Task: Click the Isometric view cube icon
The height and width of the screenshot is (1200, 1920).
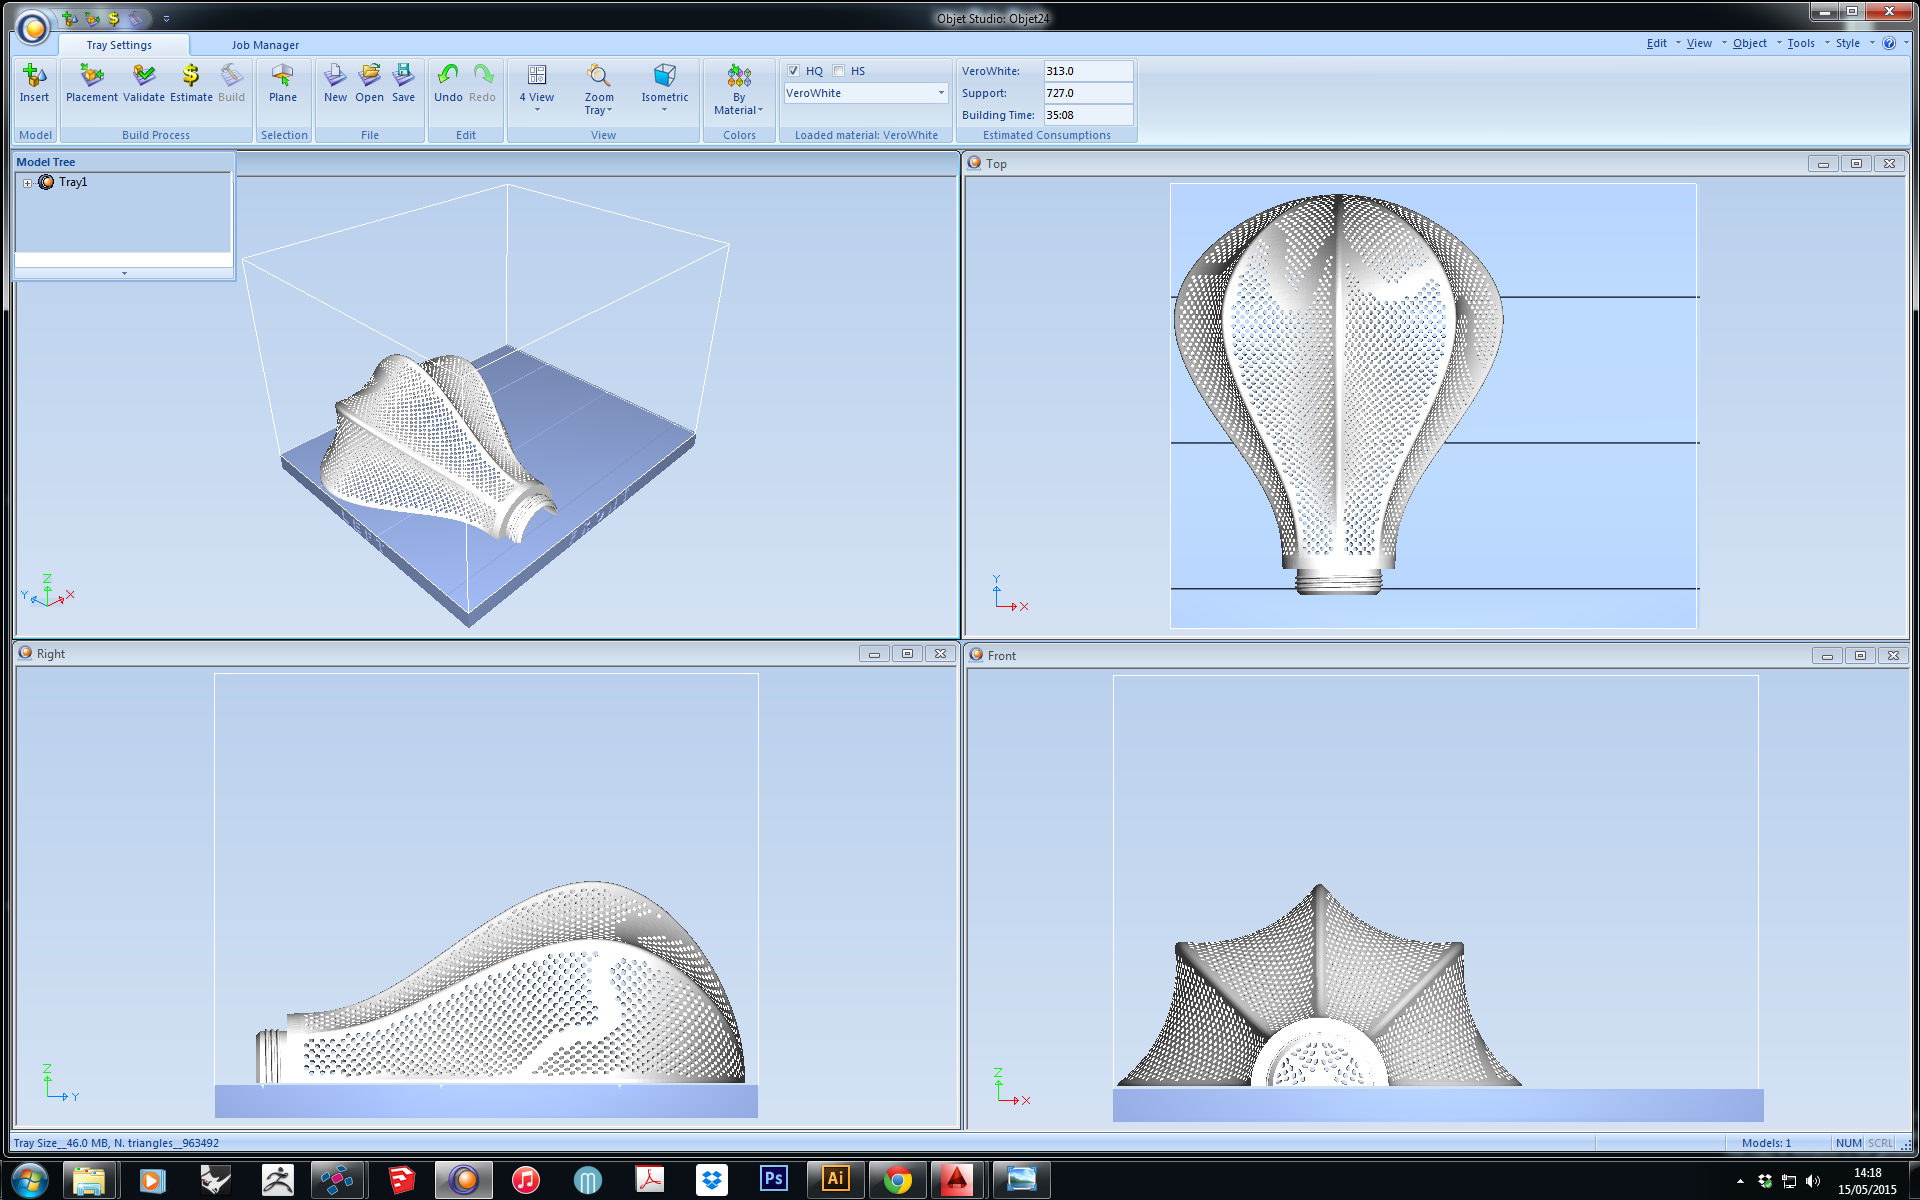Action: [664, 76]
